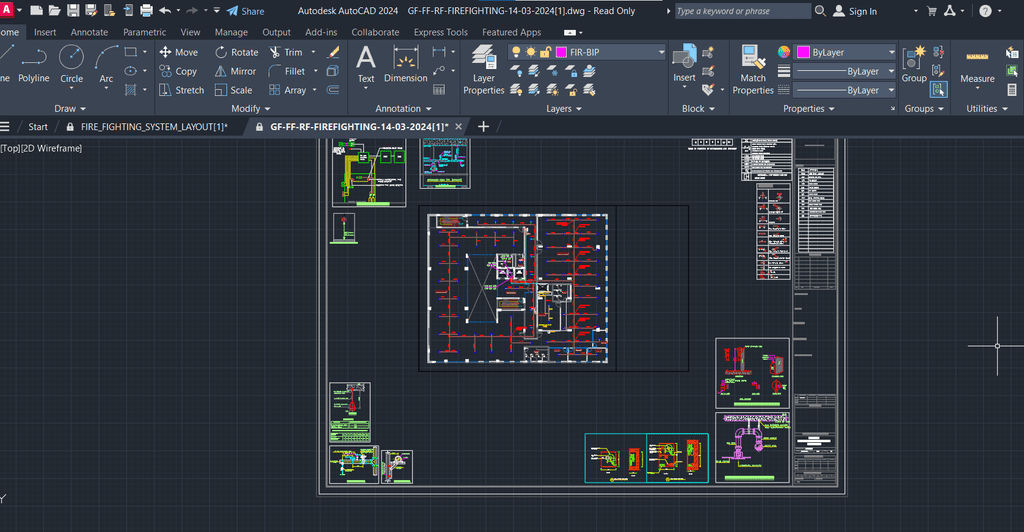Toggle the ribbon minimize button
1024x532 pixels.
click(570, 32)
